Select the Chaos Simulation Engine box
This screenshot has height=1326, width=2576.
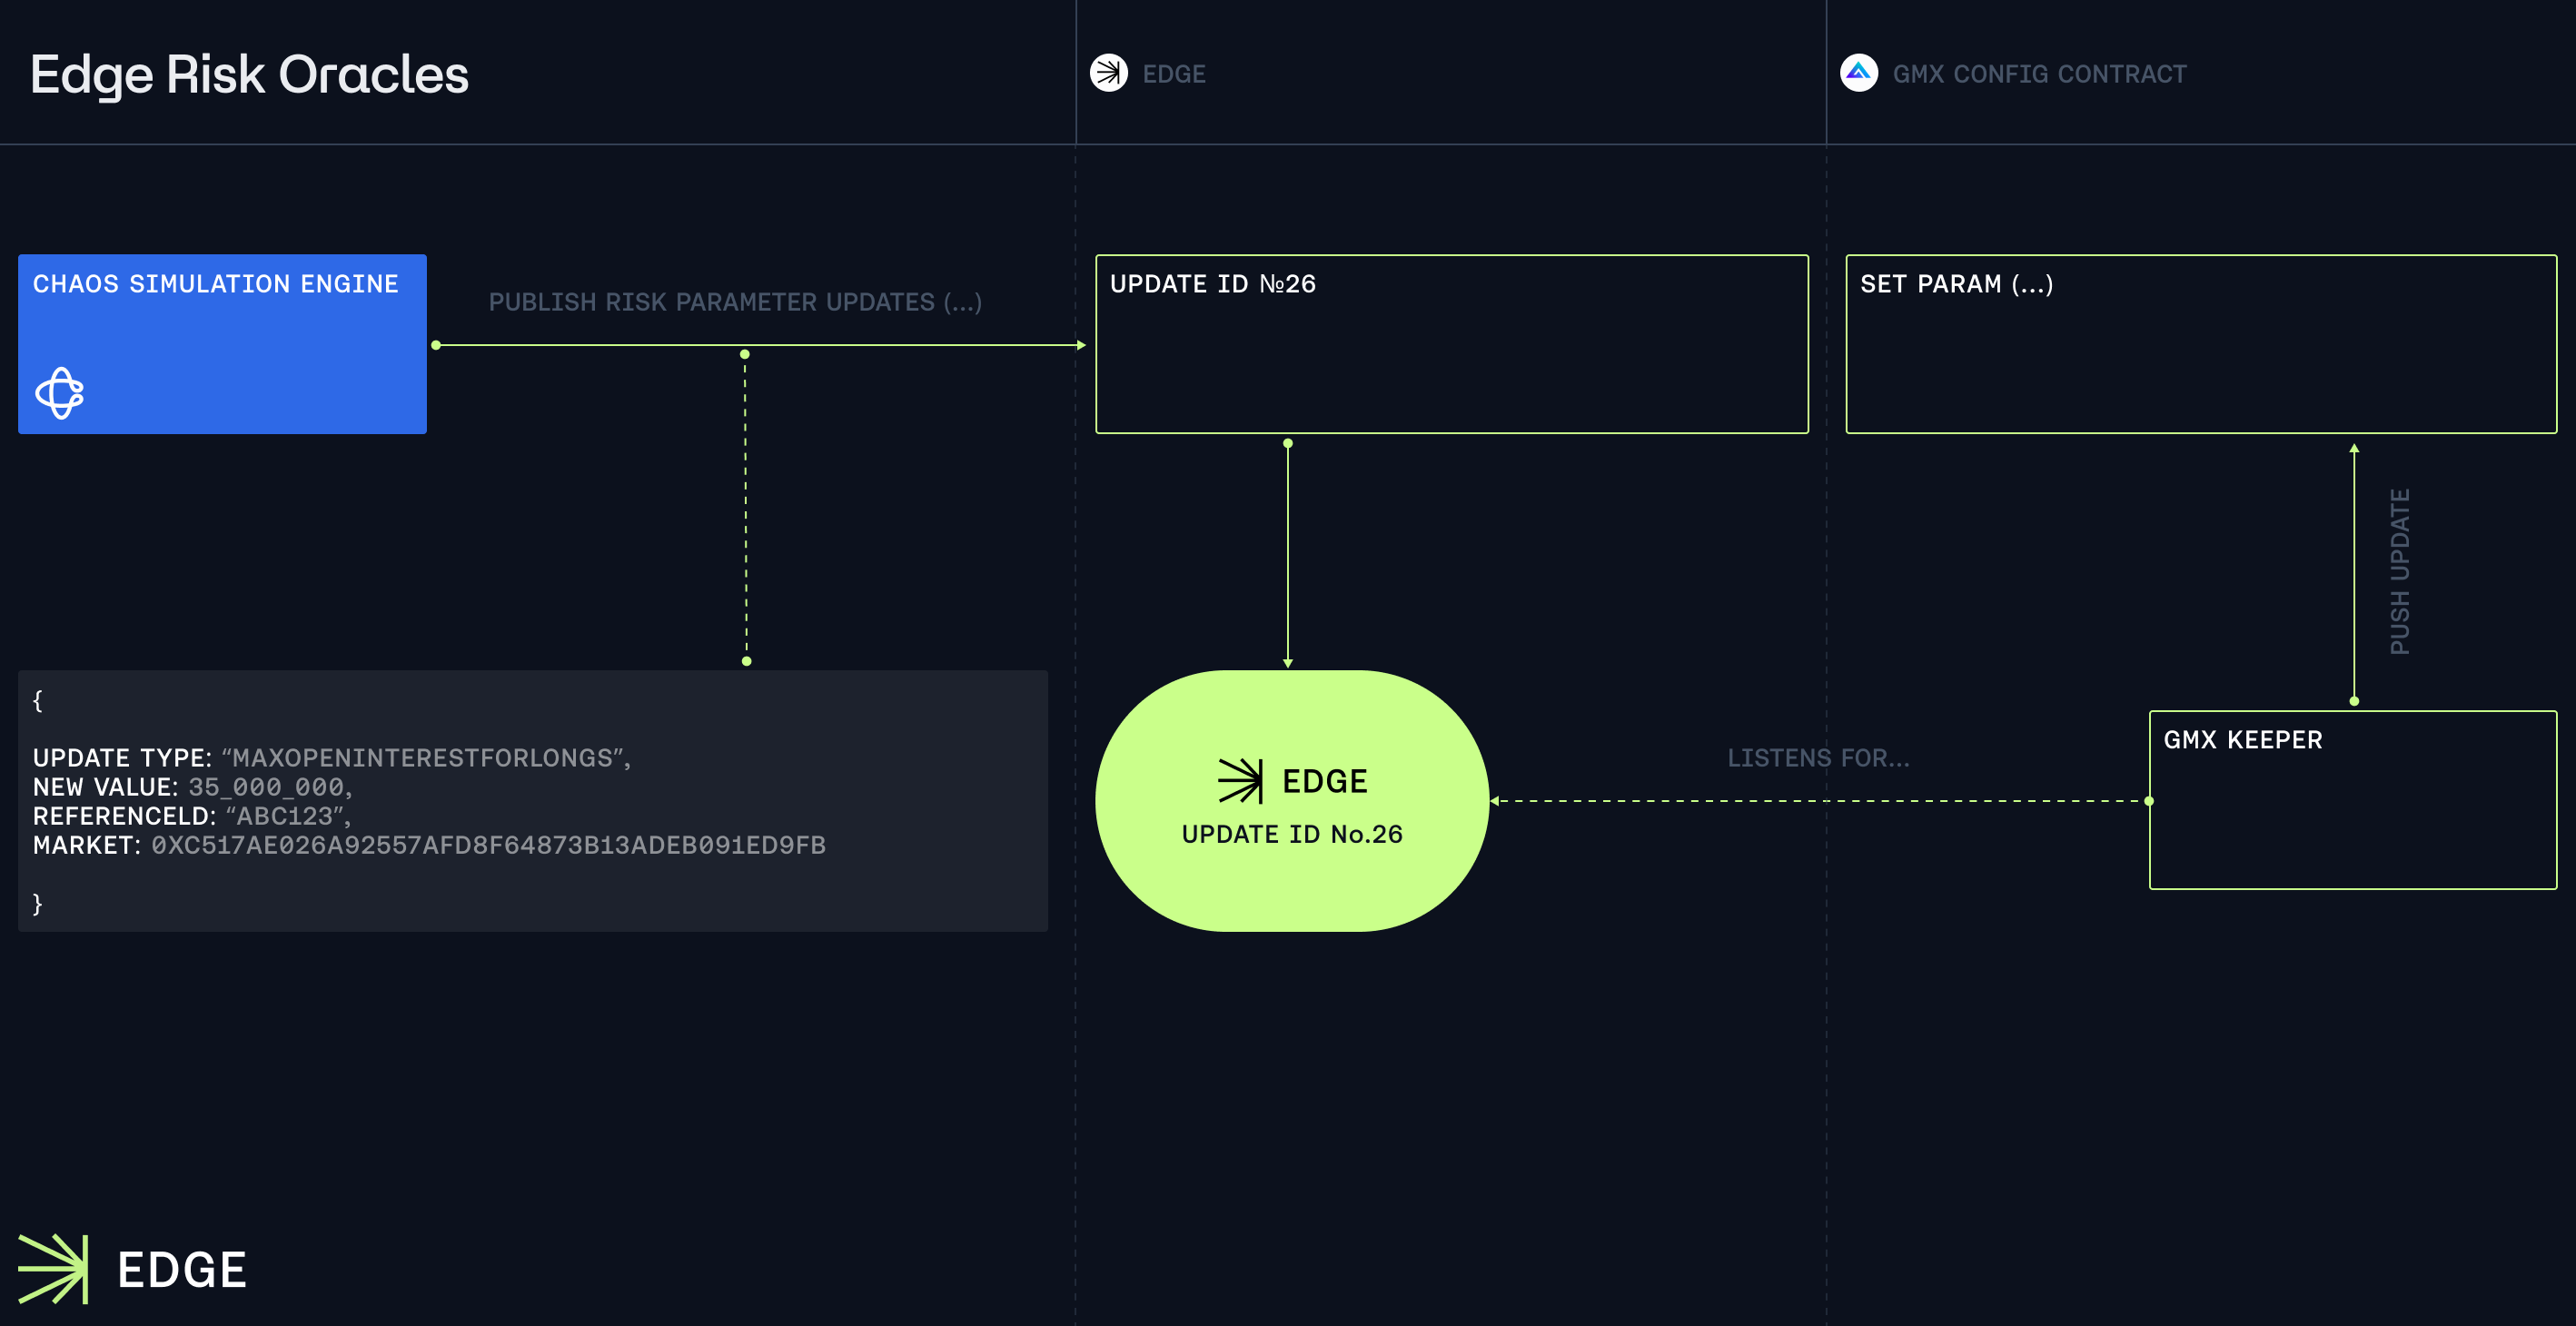point(222,344)
